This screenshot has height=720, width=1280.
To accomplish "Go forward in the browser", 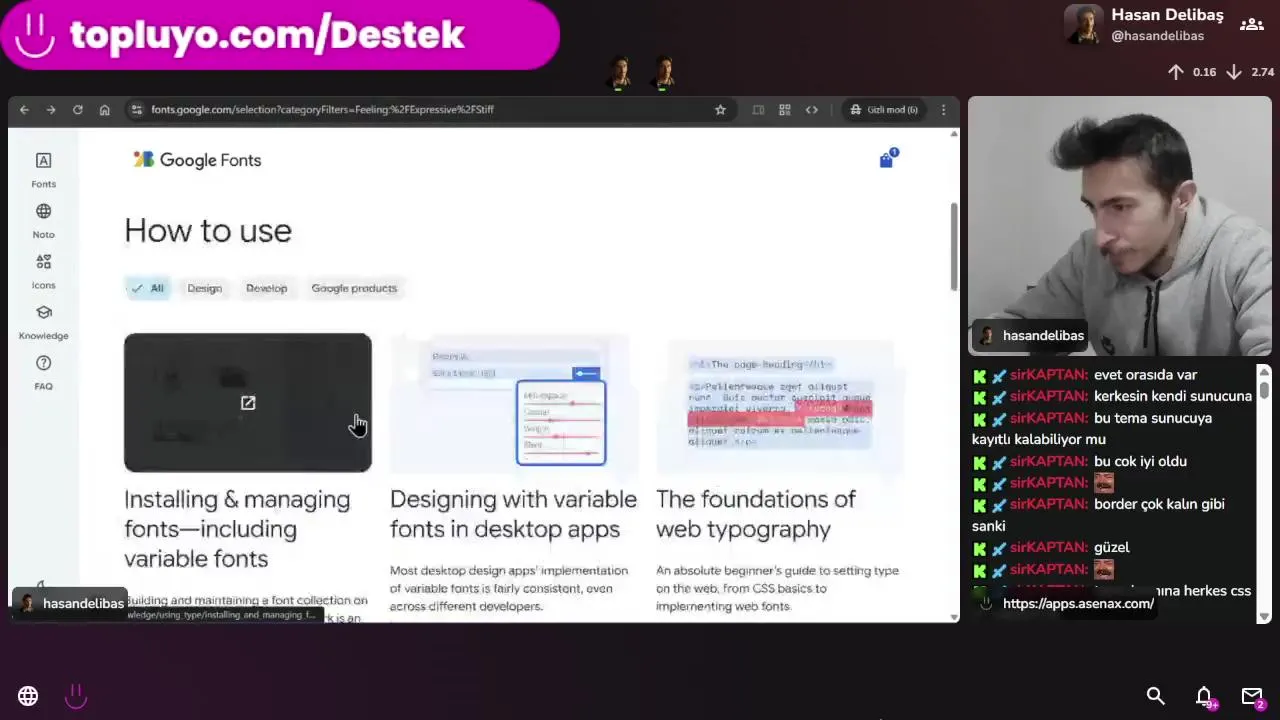I will click(51, 110).
